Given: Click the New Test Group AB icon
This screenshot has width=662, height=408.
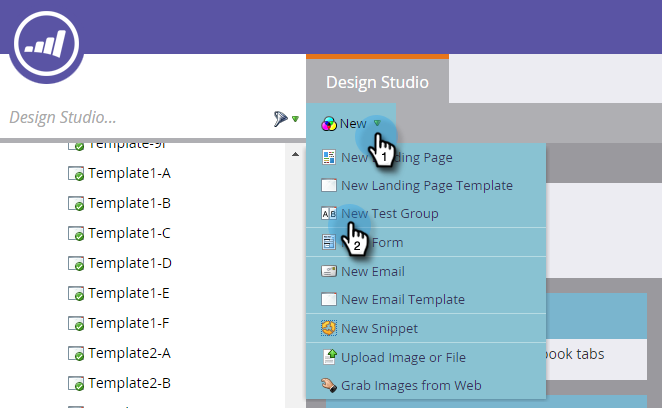Looking at the screenshot, I should pyautogui.click(x=328, y=213).
